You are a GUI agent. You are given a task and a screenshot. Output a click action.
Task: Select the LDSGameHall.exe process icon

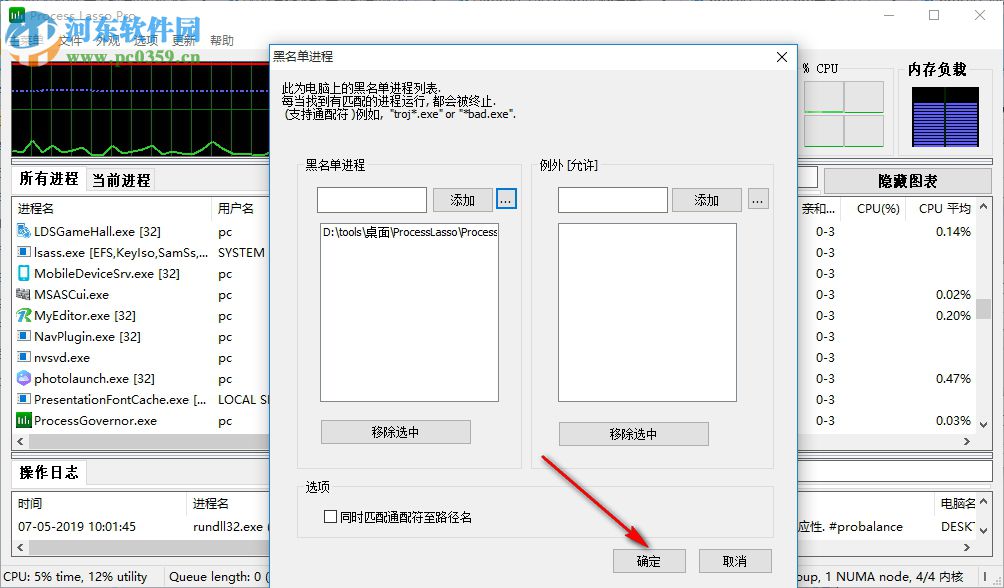(23, 231)
